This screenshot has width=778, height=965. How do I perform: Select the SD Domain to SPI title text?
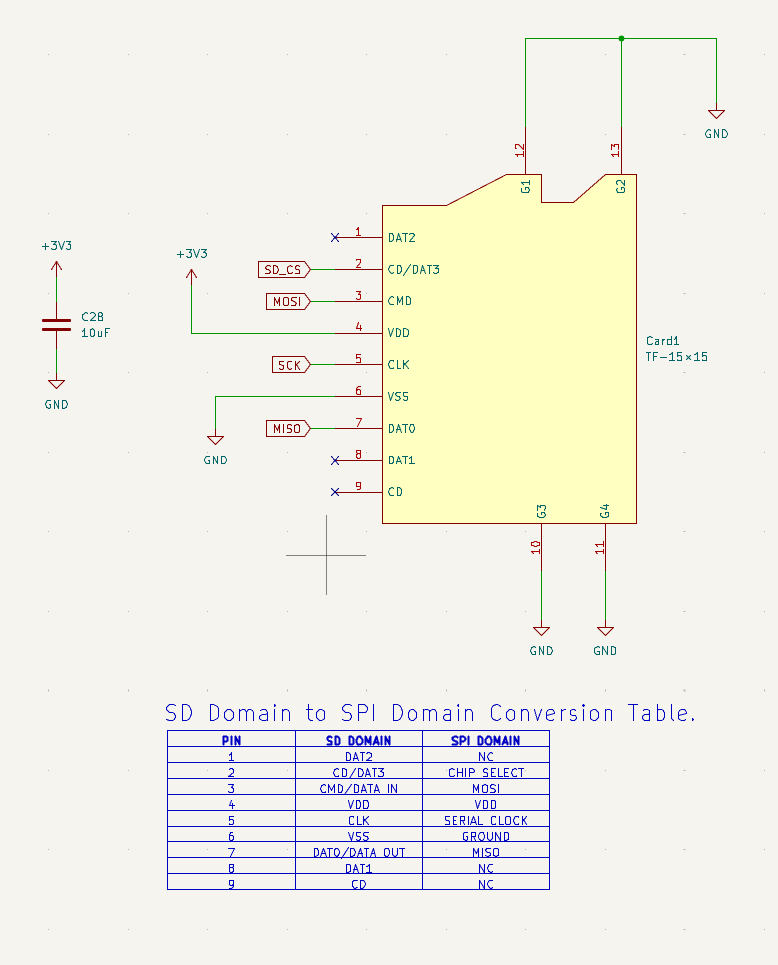pos(430,713)
